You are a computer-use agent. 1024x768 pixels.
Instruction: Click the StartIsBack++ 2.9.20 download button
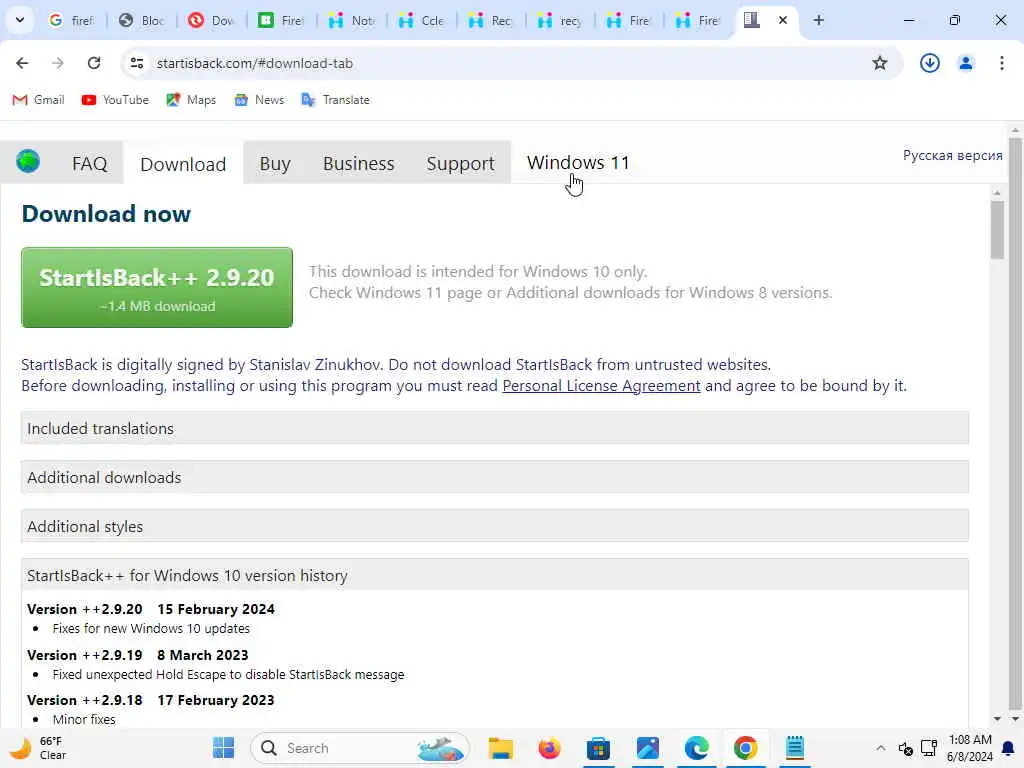[157, 287]
